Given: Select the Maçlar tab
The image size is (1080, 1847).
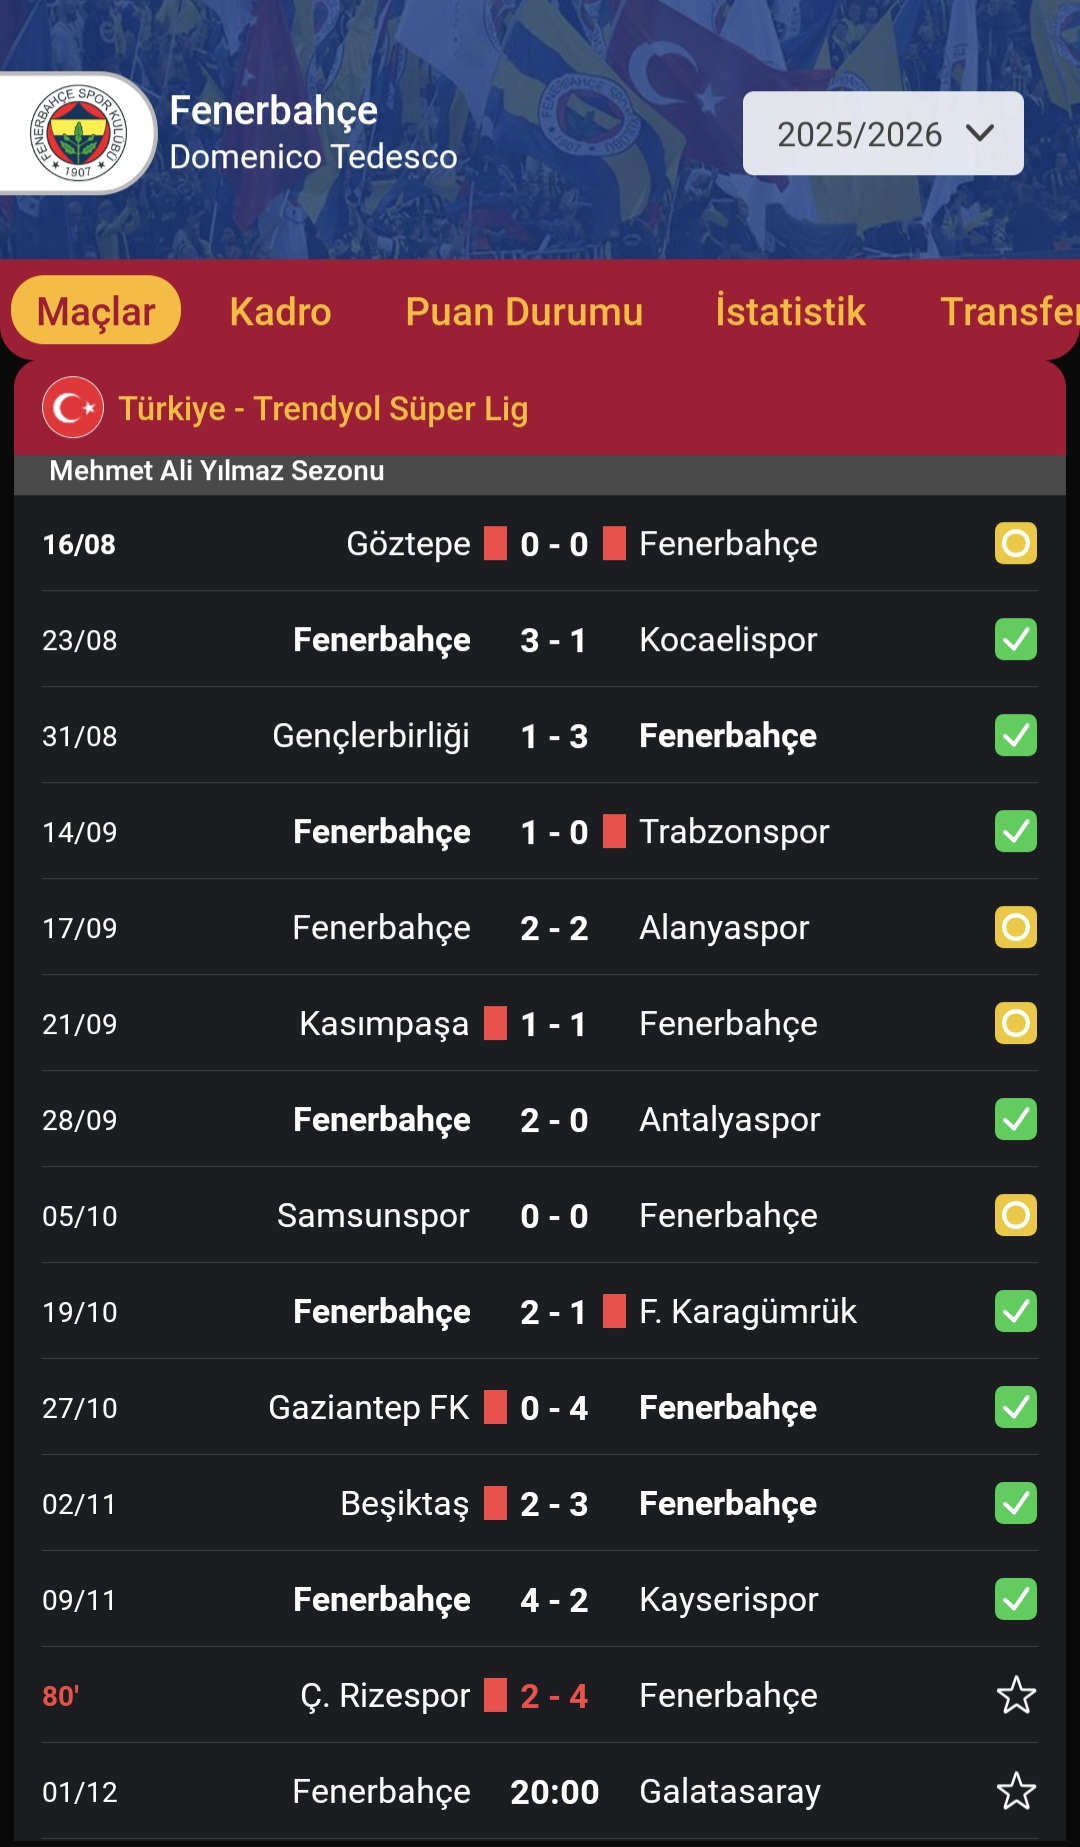Looking at the screenshot, I should [x=96, y=312].
